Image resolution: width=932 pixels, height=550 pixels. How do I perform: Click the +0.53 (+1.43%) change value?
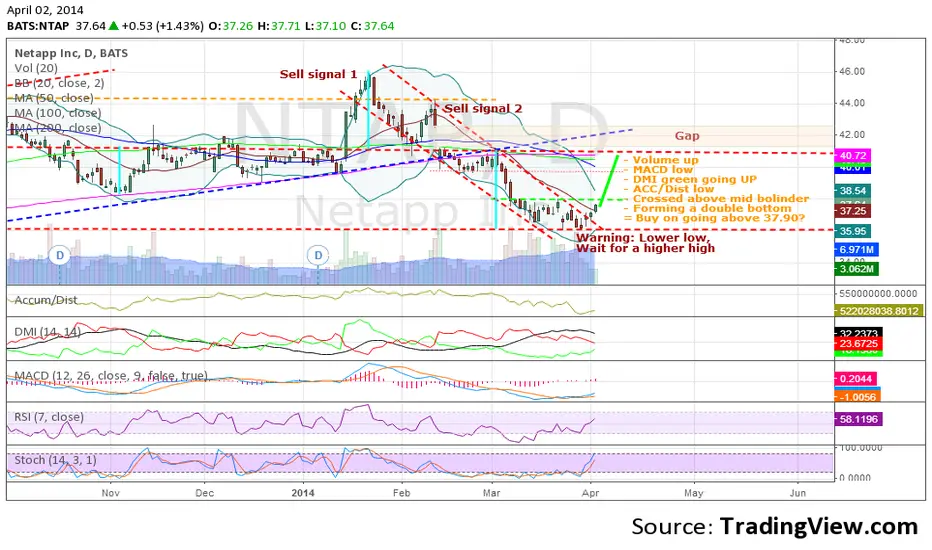[x=163, y=26]
